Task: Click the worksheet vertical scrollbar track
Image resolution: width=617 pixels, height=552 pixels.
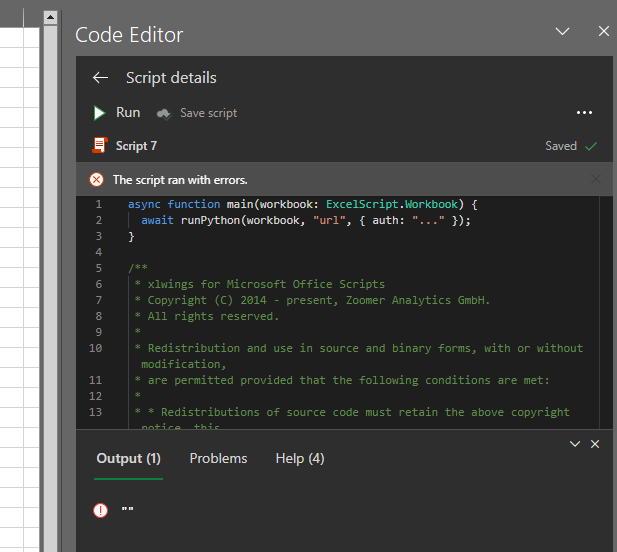Action: (50, 287)
